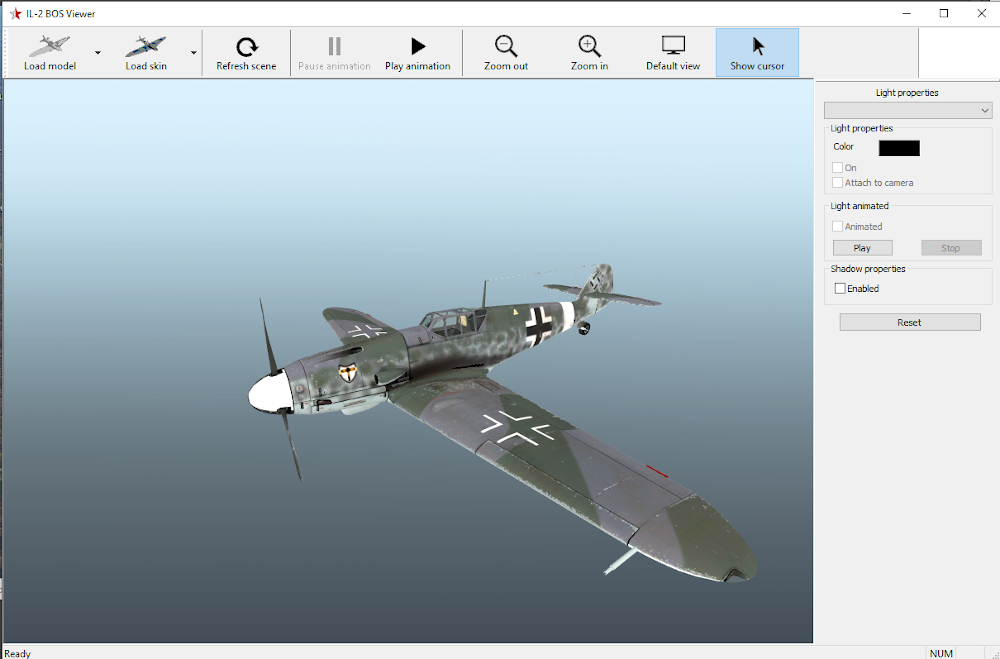1000x659 pixels.
Task: Zoom out using the magnifier icon
Action: coord(506,50)
